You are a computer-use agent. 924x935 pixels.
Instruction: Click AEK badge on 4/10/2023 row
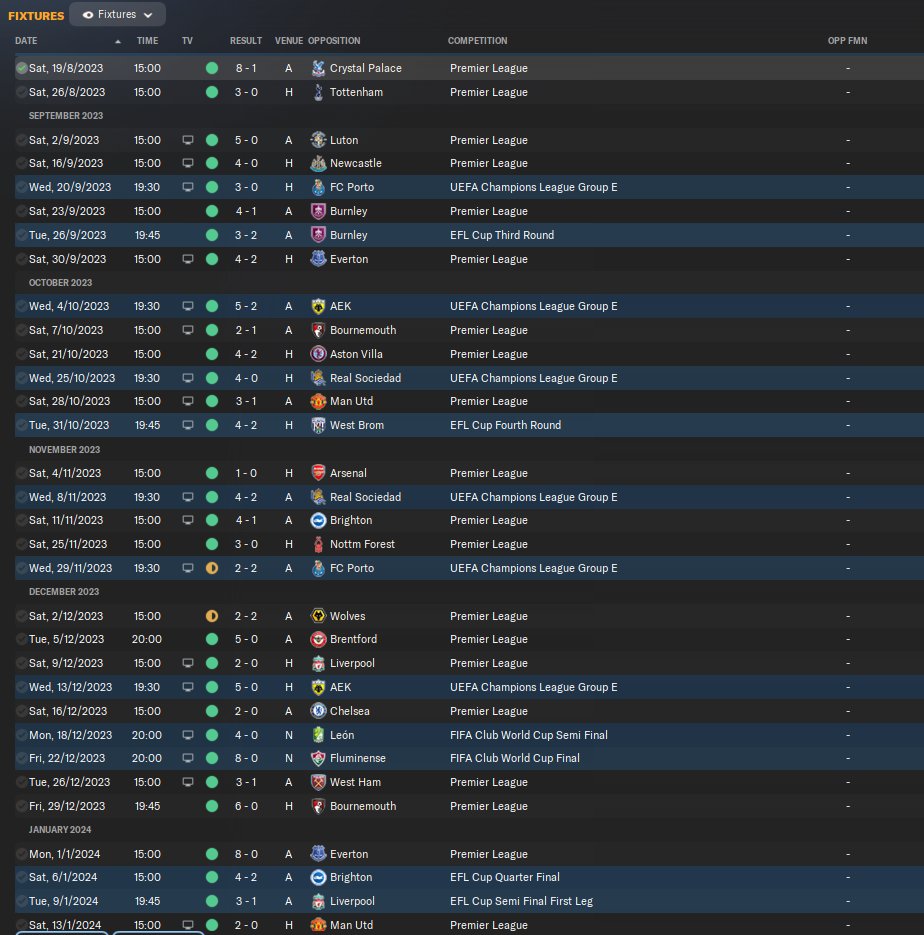[x=318, y=306]
